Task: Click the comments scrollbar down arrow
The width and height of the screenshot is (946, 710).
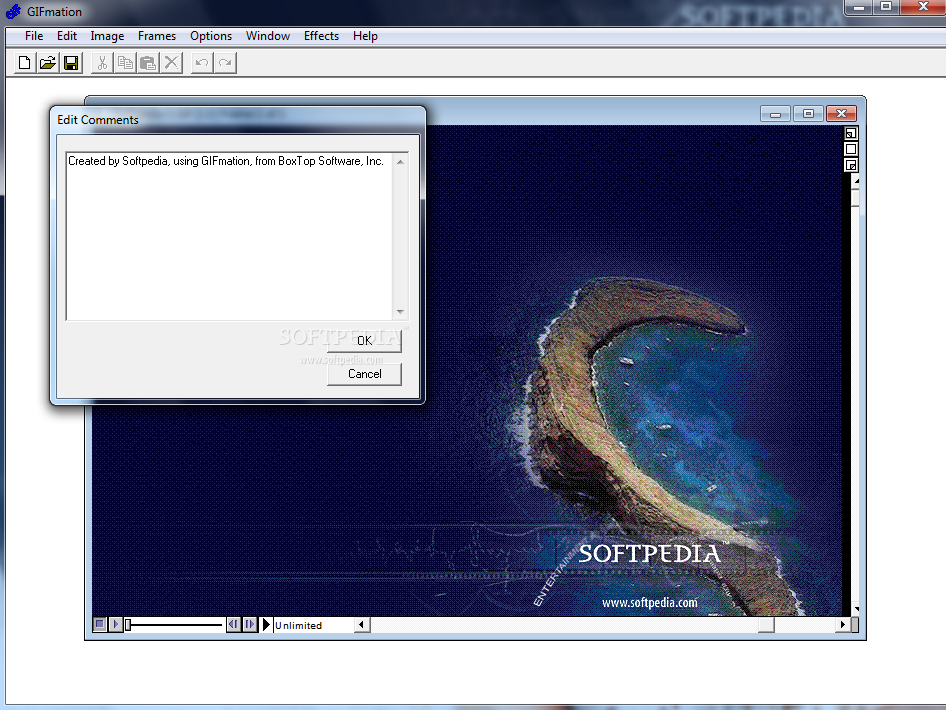Action: 400,311
